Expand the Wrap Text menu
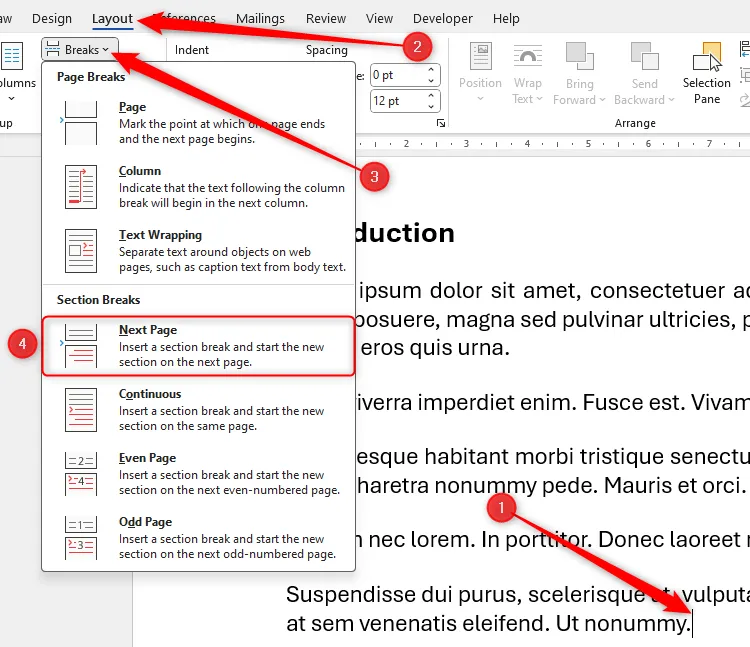Screen dimensions: 750x647 pos(527,98)
